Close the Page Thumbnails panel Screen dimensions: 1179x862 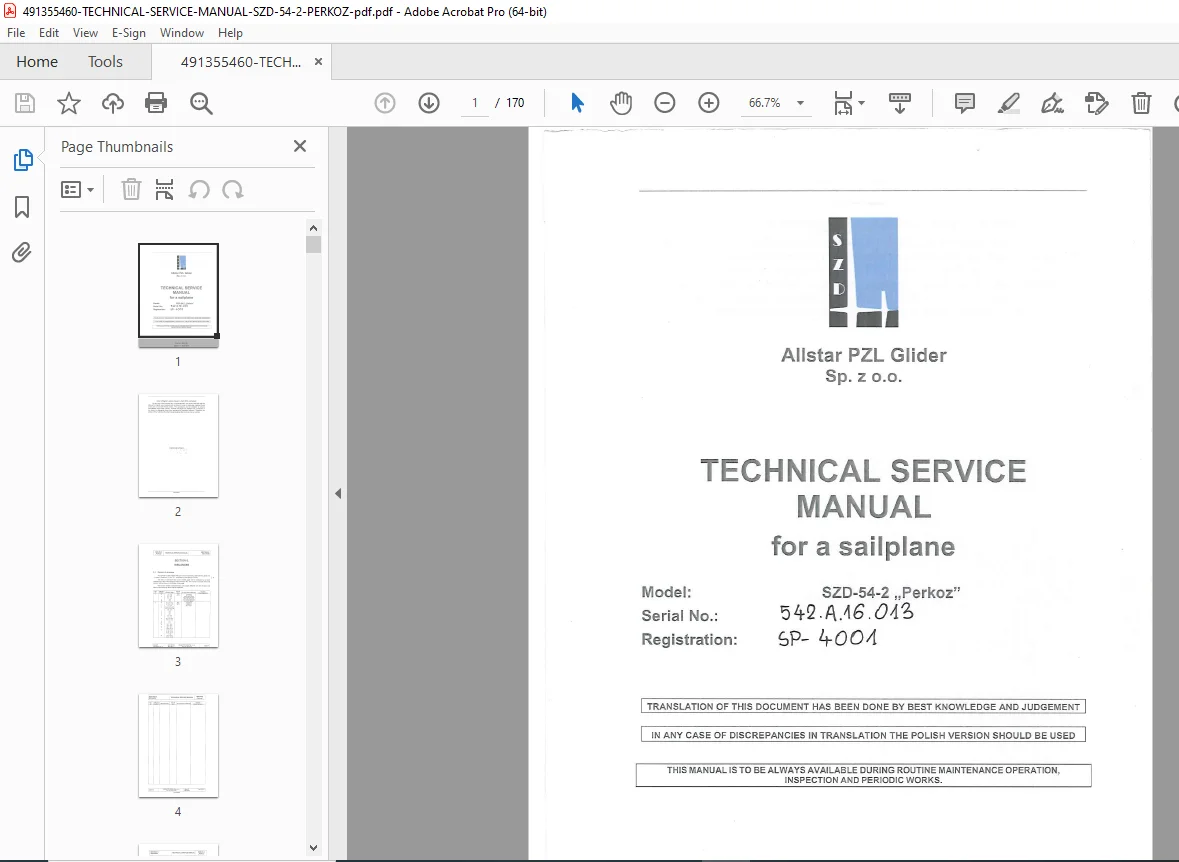[299, 146]
